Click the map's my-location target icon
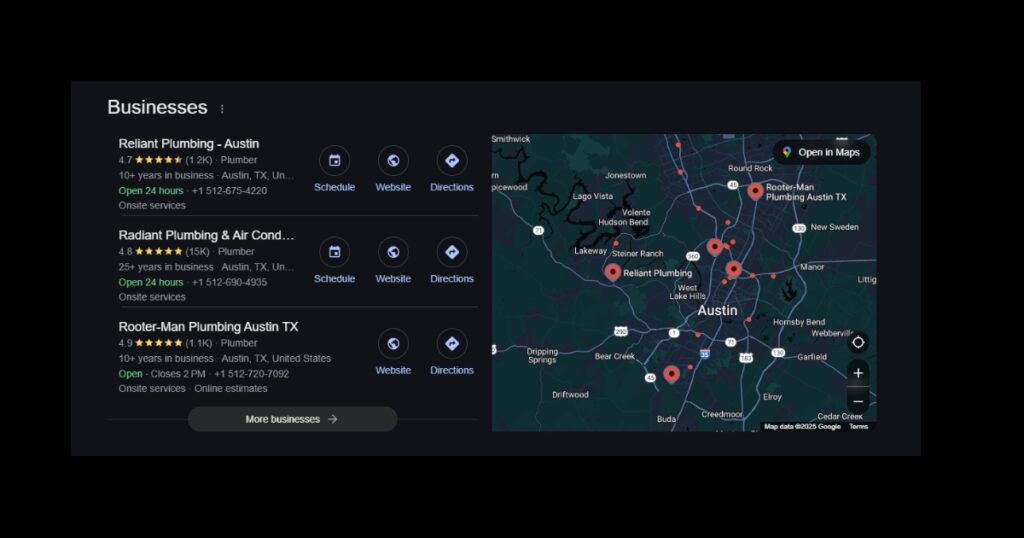This screenshot has width=1024, height=538. 857,342
